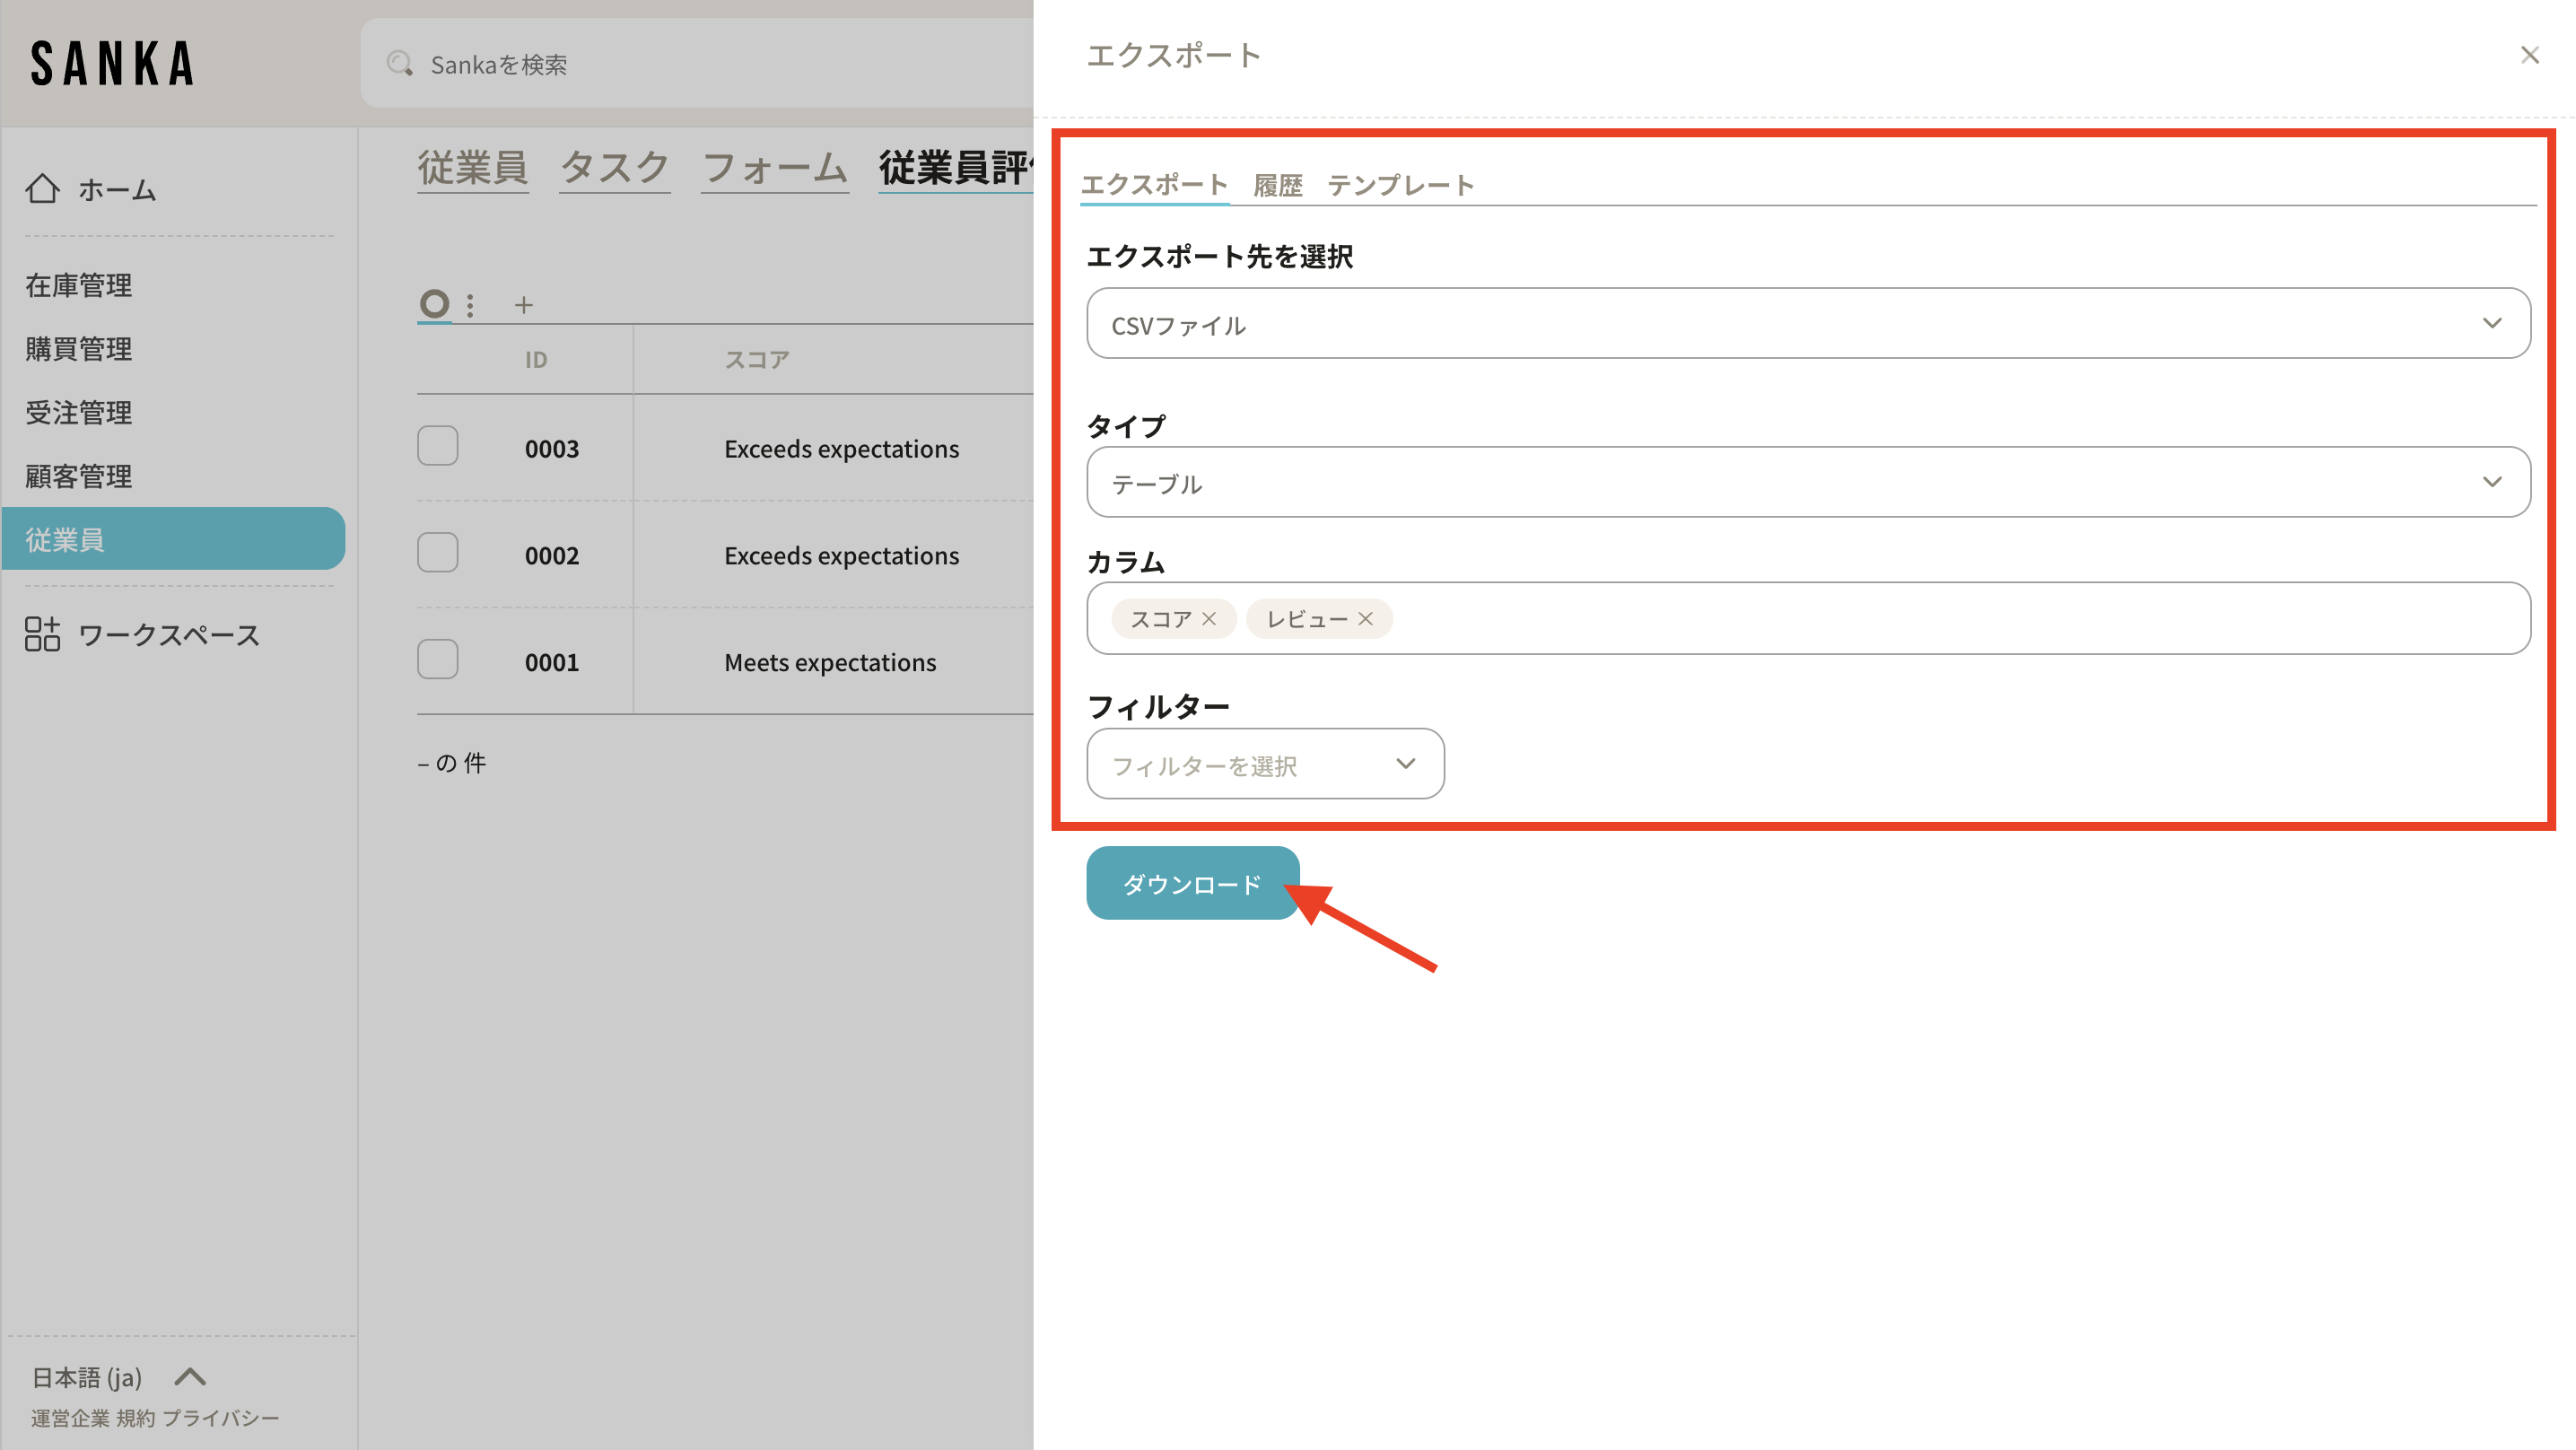Remove the スコア column tag
Viewport: 2576px width, 1450px height.
[x=1209, y=619]
